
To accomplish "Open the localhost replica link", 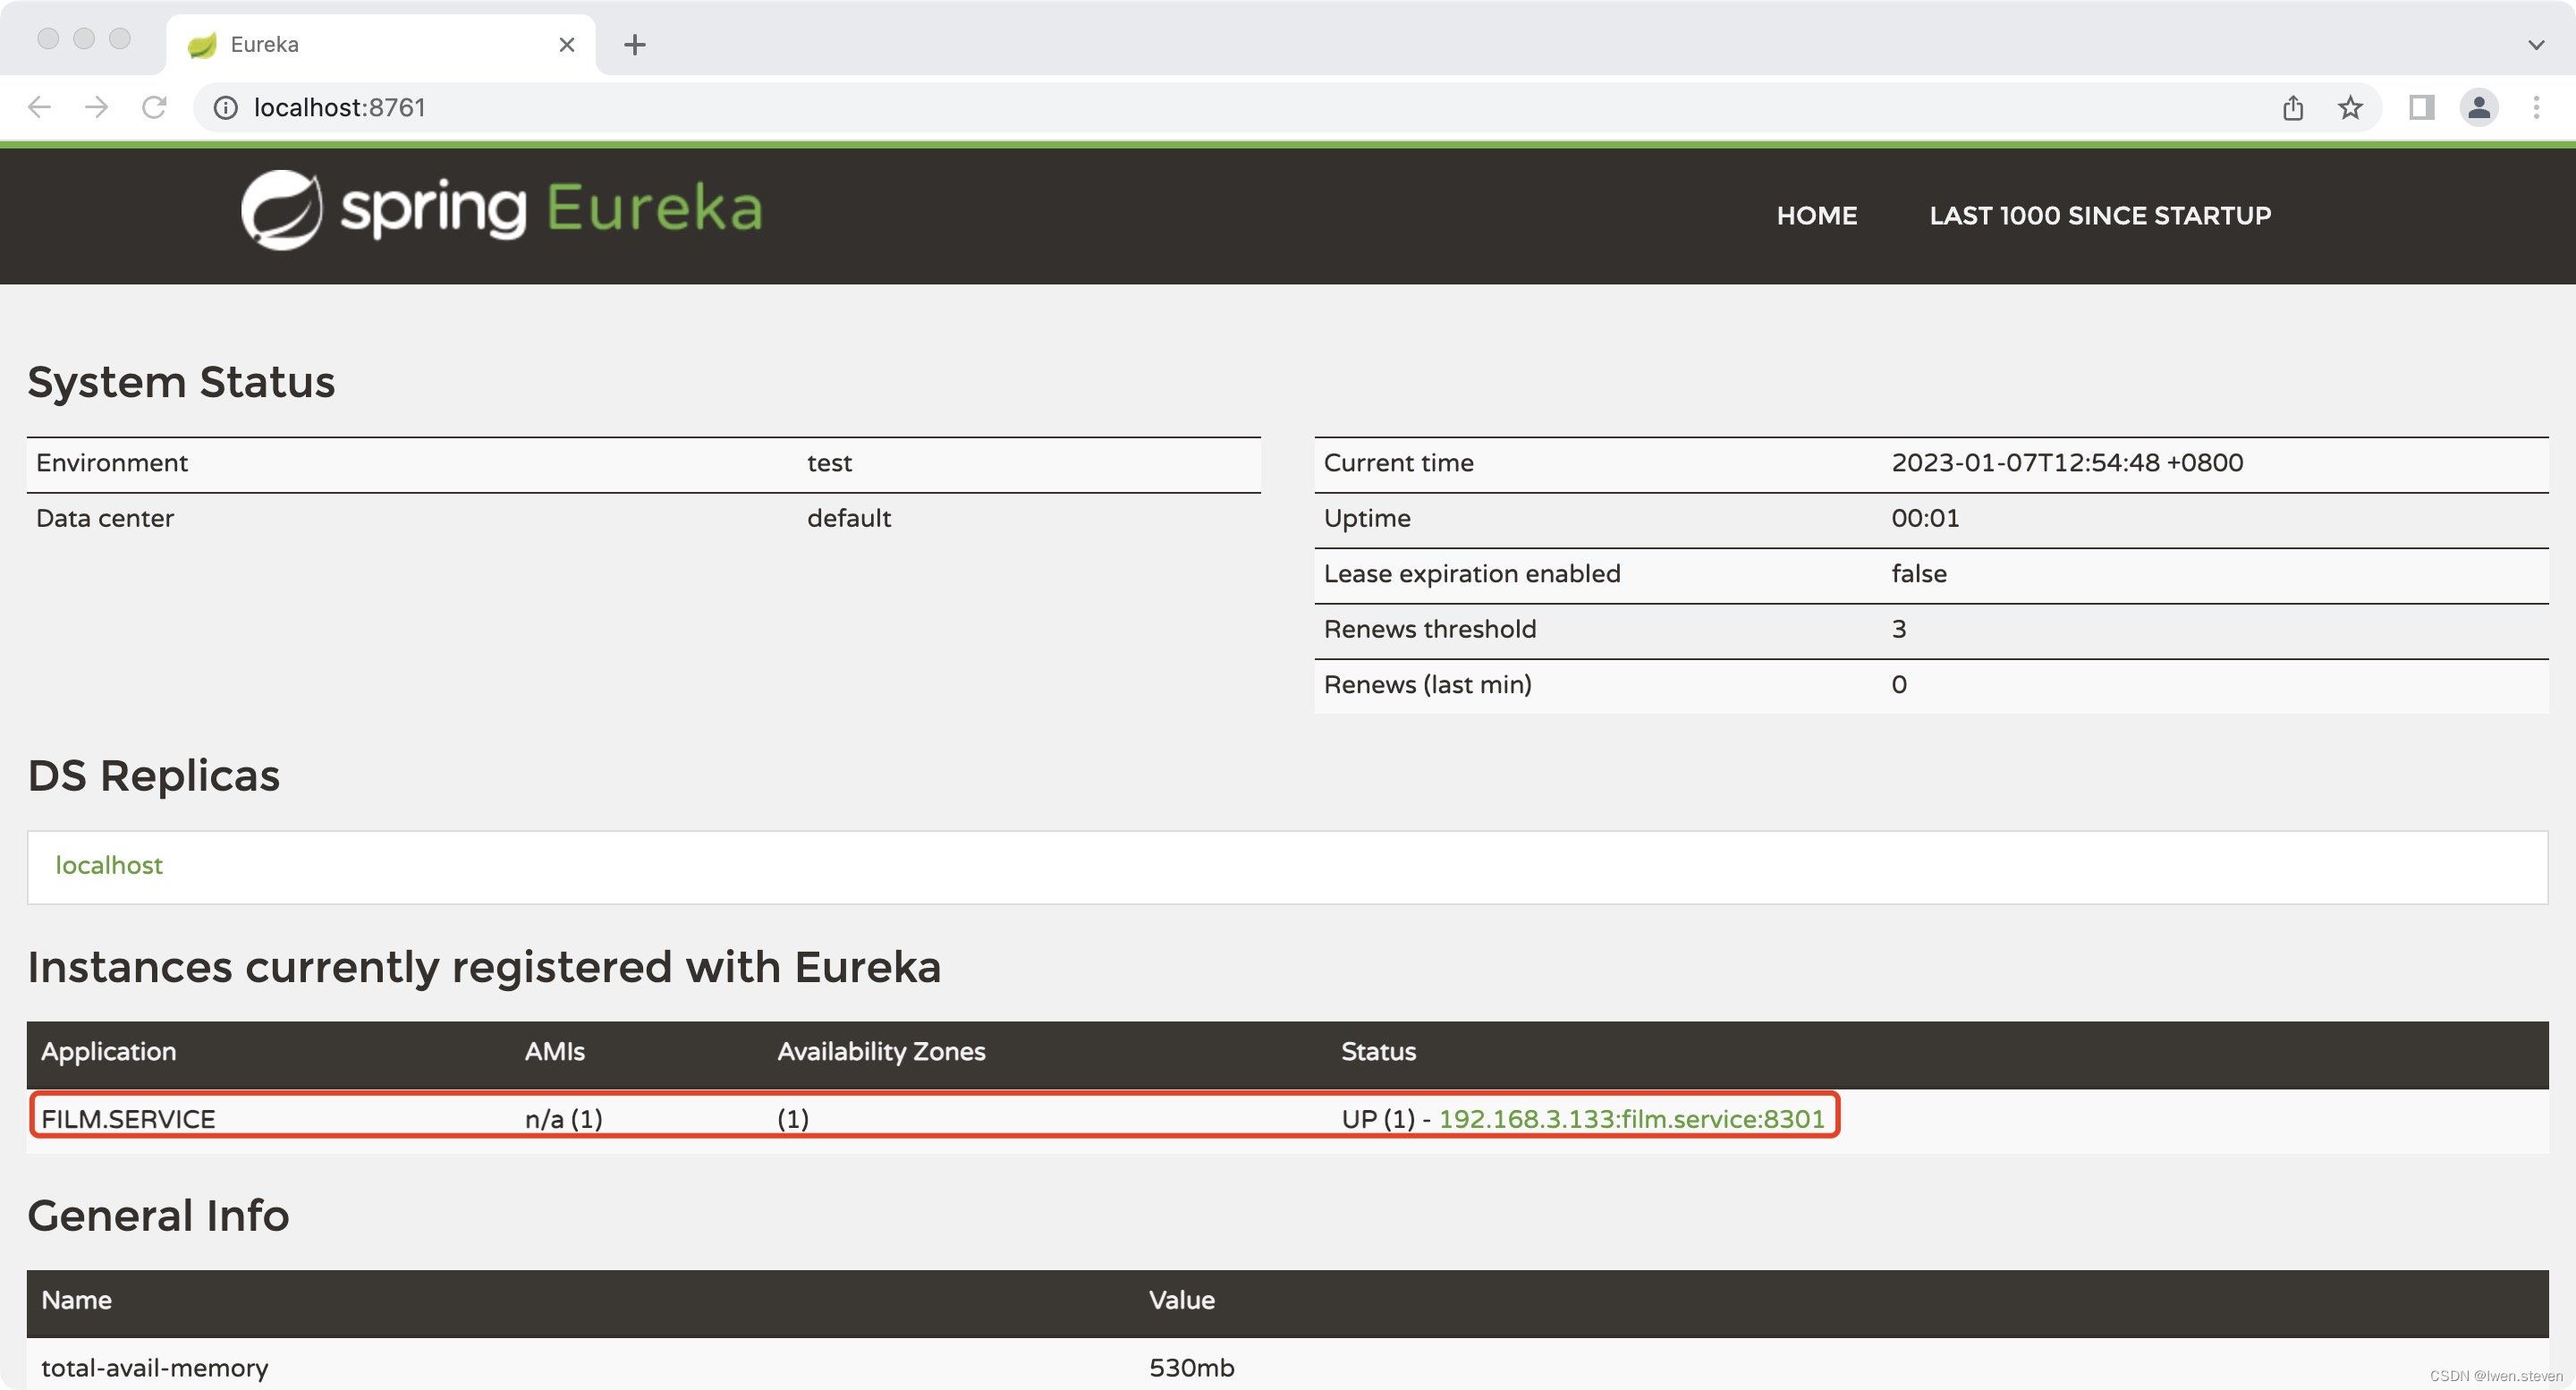I will [x=109, y=865].
